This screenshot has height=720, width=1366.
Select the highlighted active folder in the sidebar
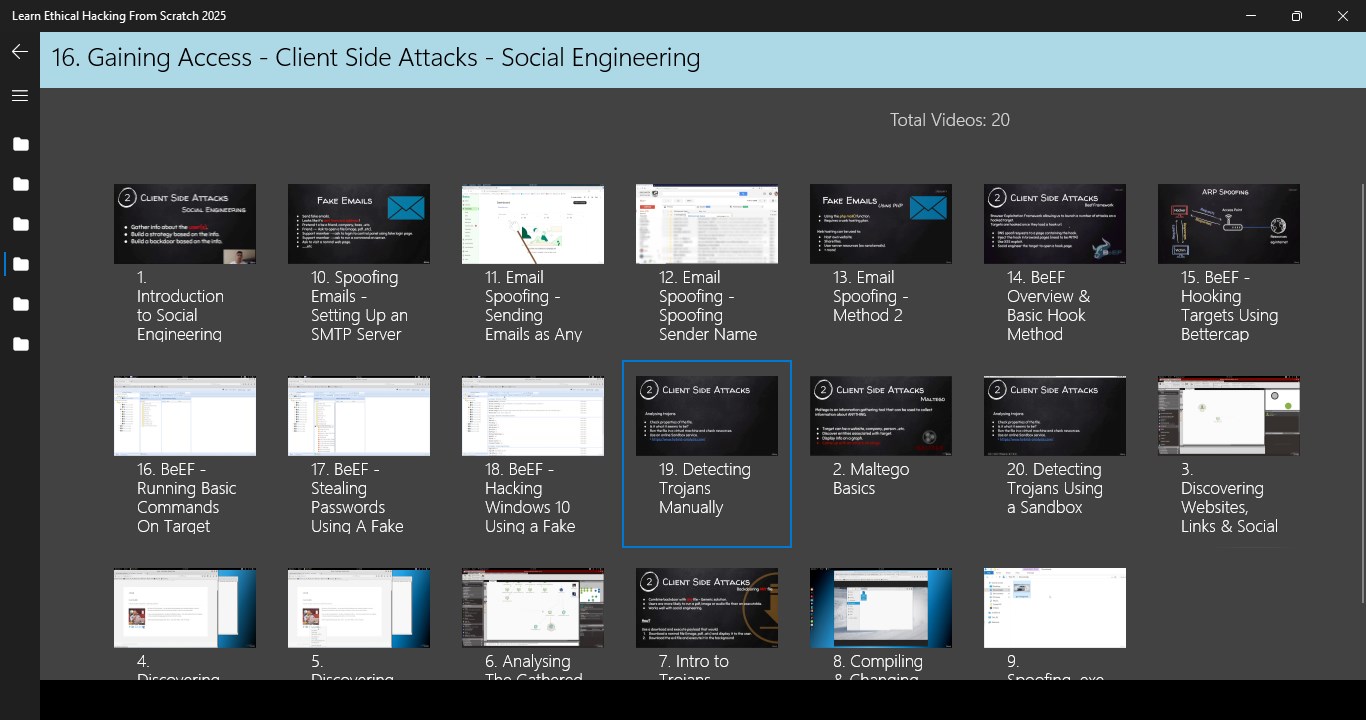[20, 264]
